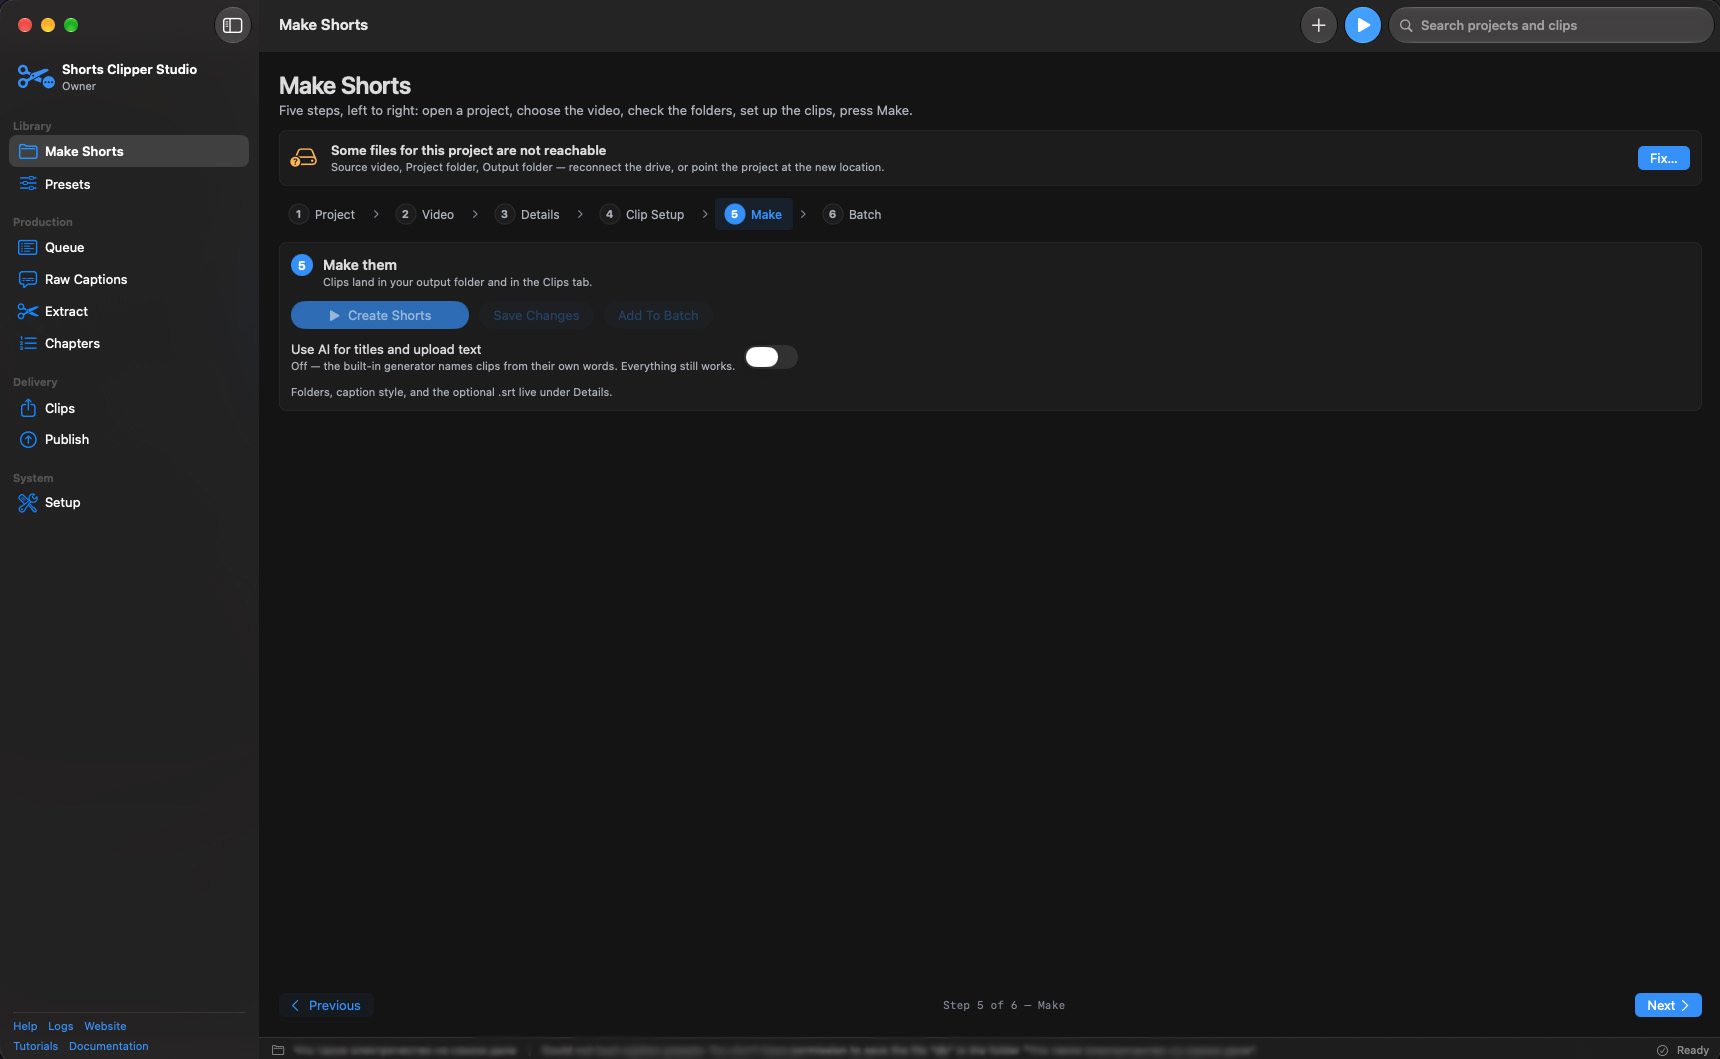
Task: Click Save Changes button
Action: pos(536,315)
